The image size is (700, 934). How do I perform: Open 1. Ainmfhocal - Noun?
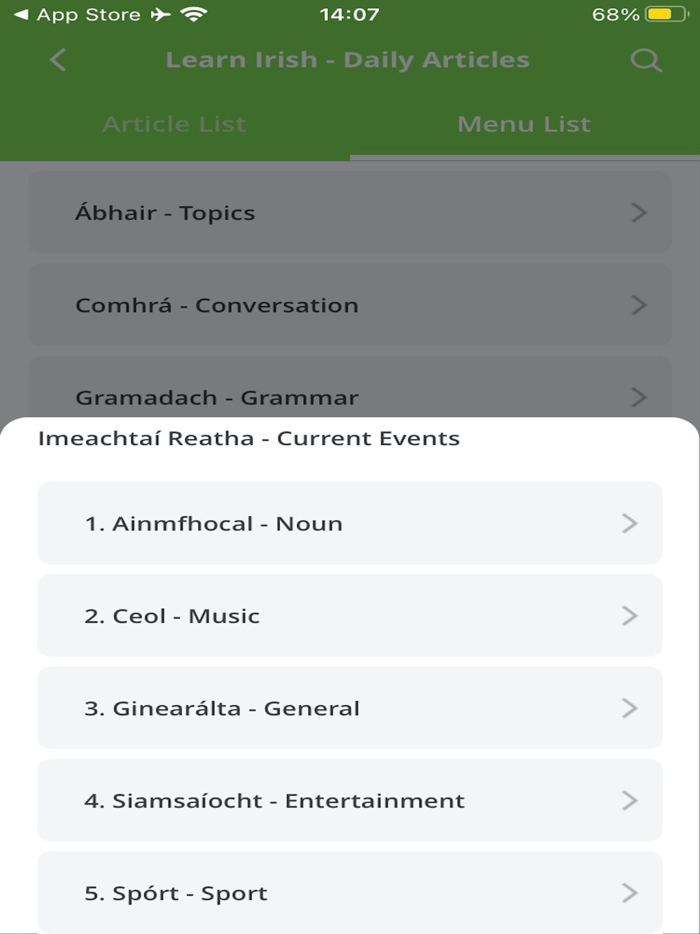pos(350,523)
